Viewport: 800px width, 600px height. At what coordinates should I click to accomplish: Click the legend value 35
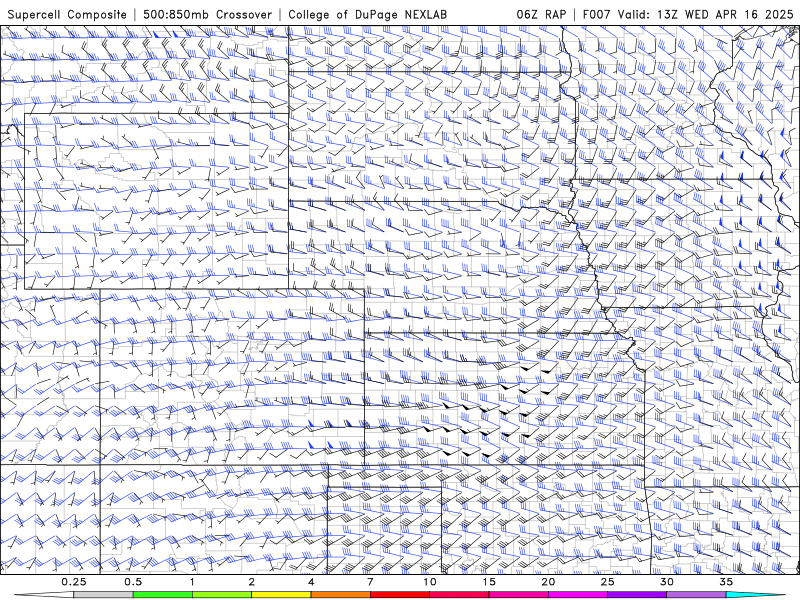(x=726, y=582)
